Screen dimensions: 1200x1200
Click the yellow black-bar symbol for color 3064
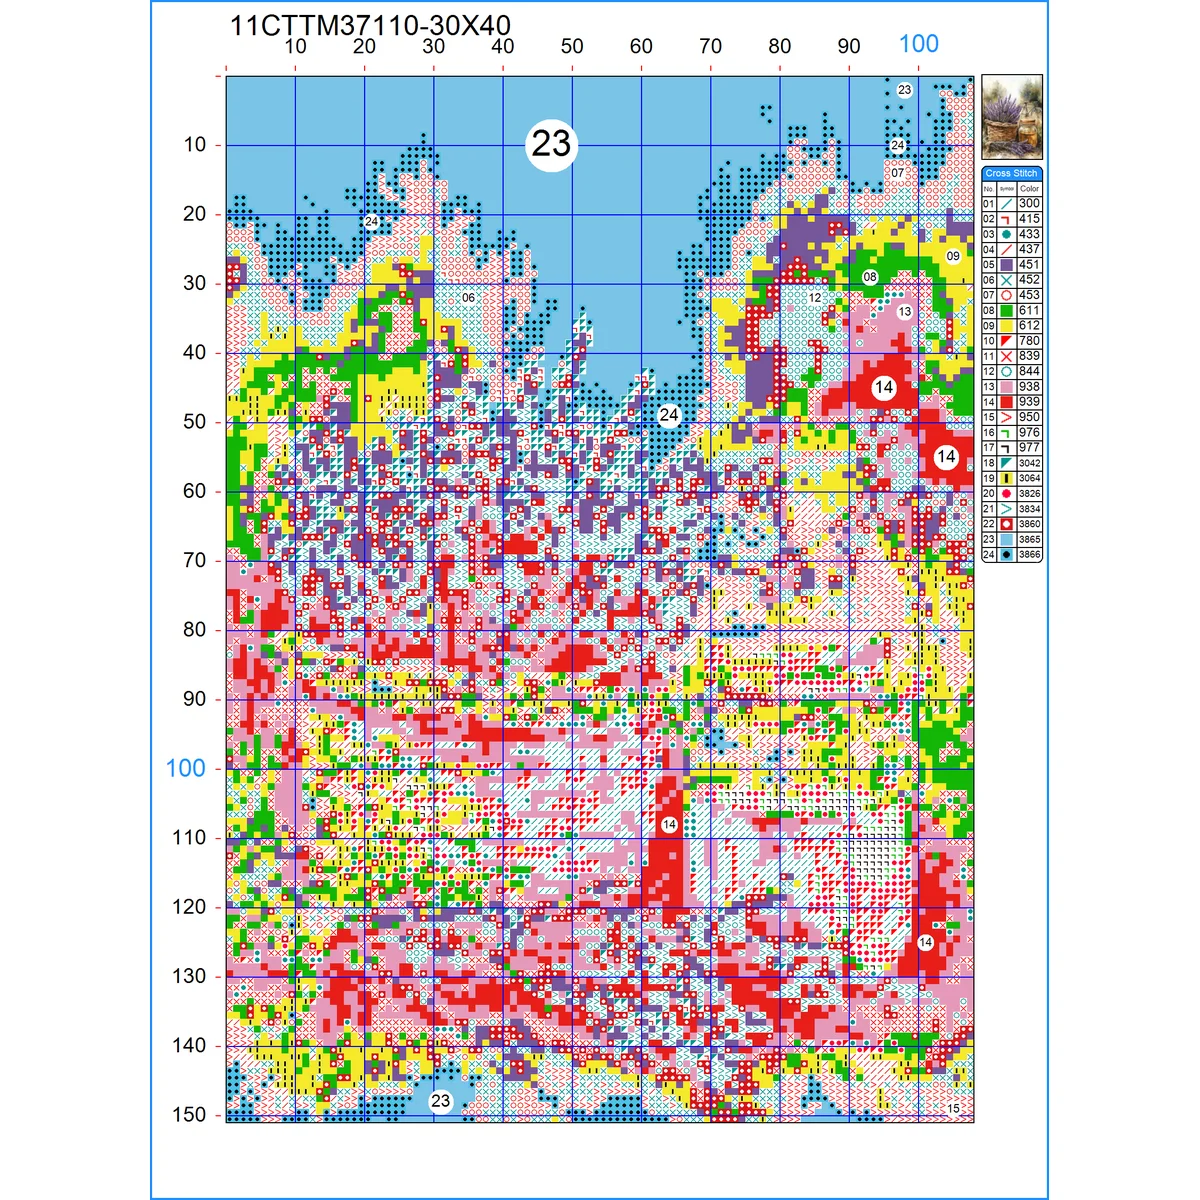(1006, 478)
